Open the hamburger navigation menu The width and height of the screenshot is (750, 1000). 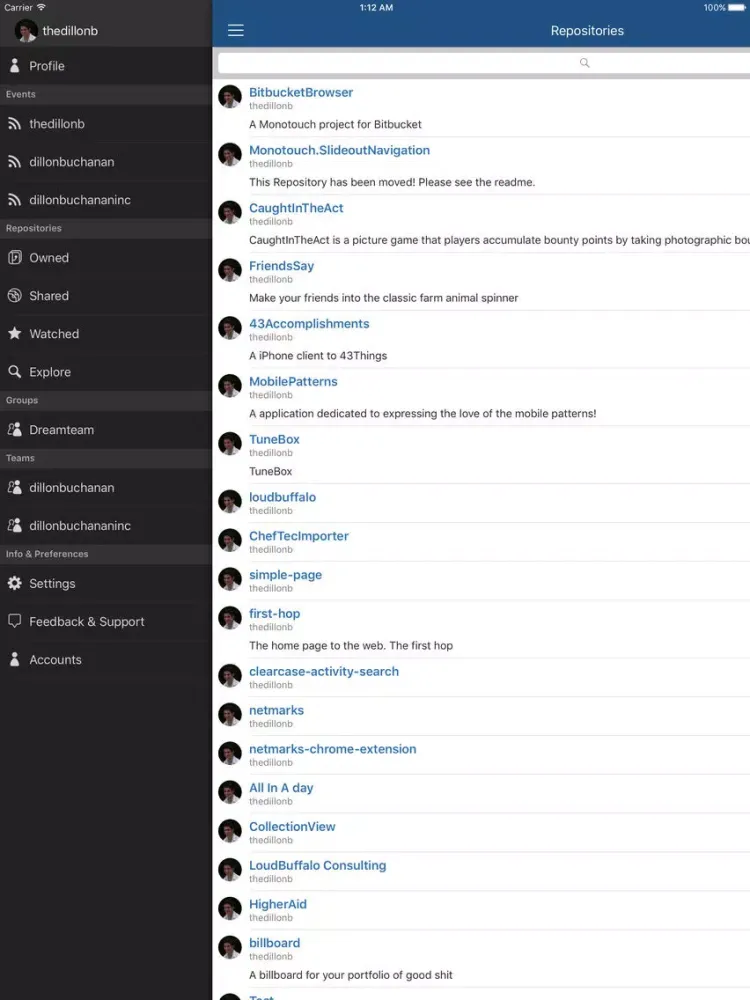236,30
